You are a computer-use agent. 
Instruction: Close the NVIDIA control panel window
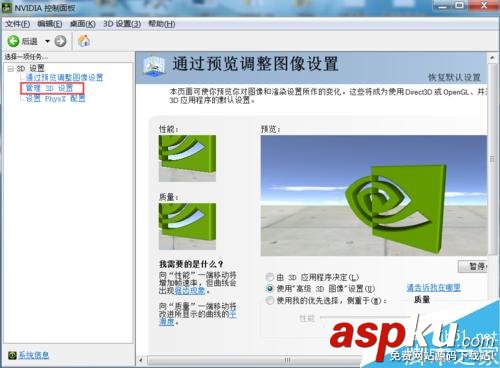pos(484,5)
